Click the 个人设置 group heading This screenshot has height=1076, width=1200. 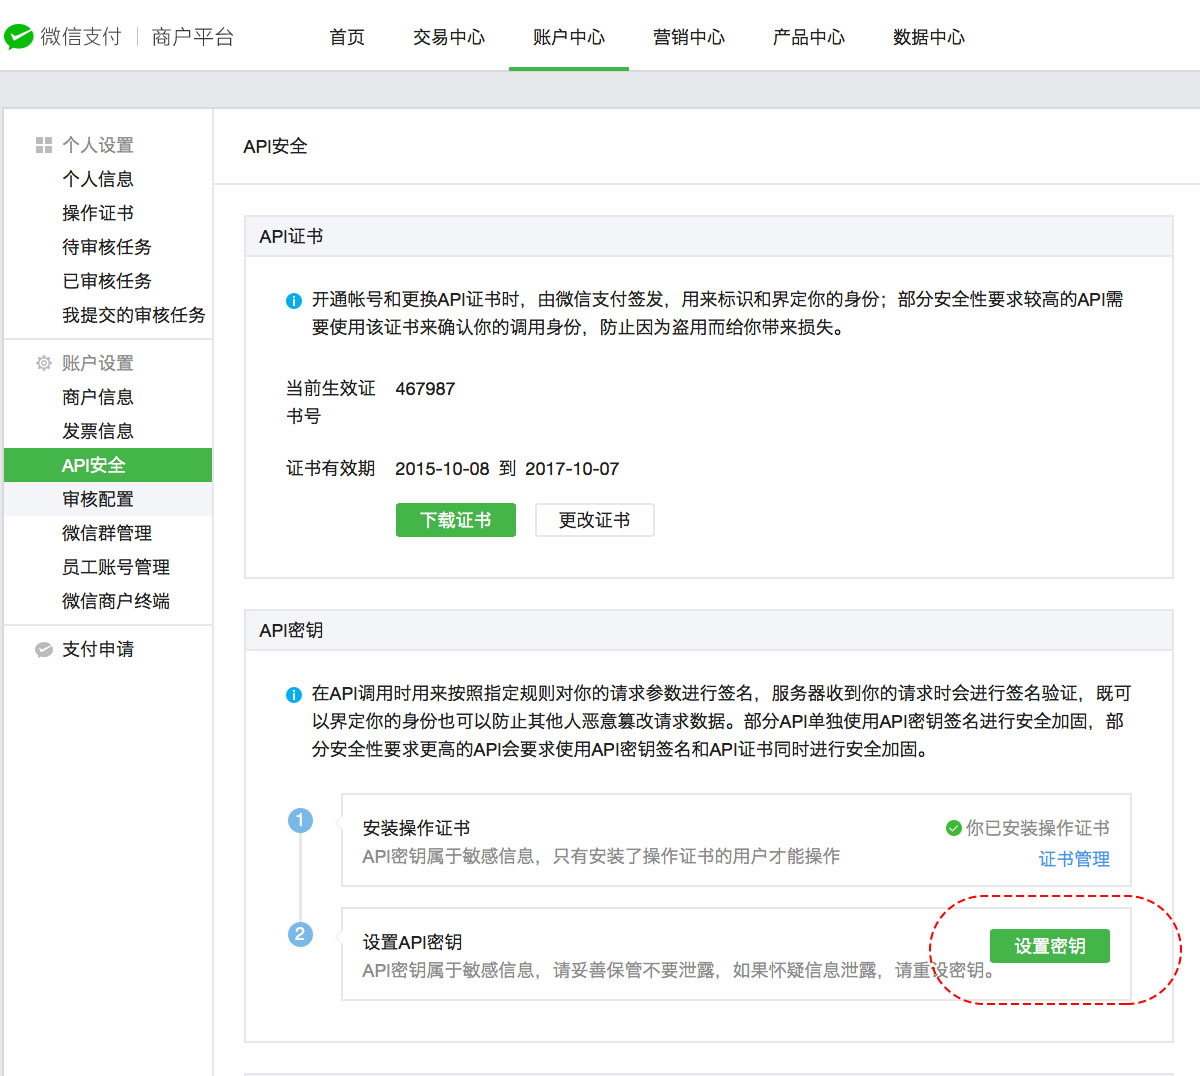click(98, 145)
